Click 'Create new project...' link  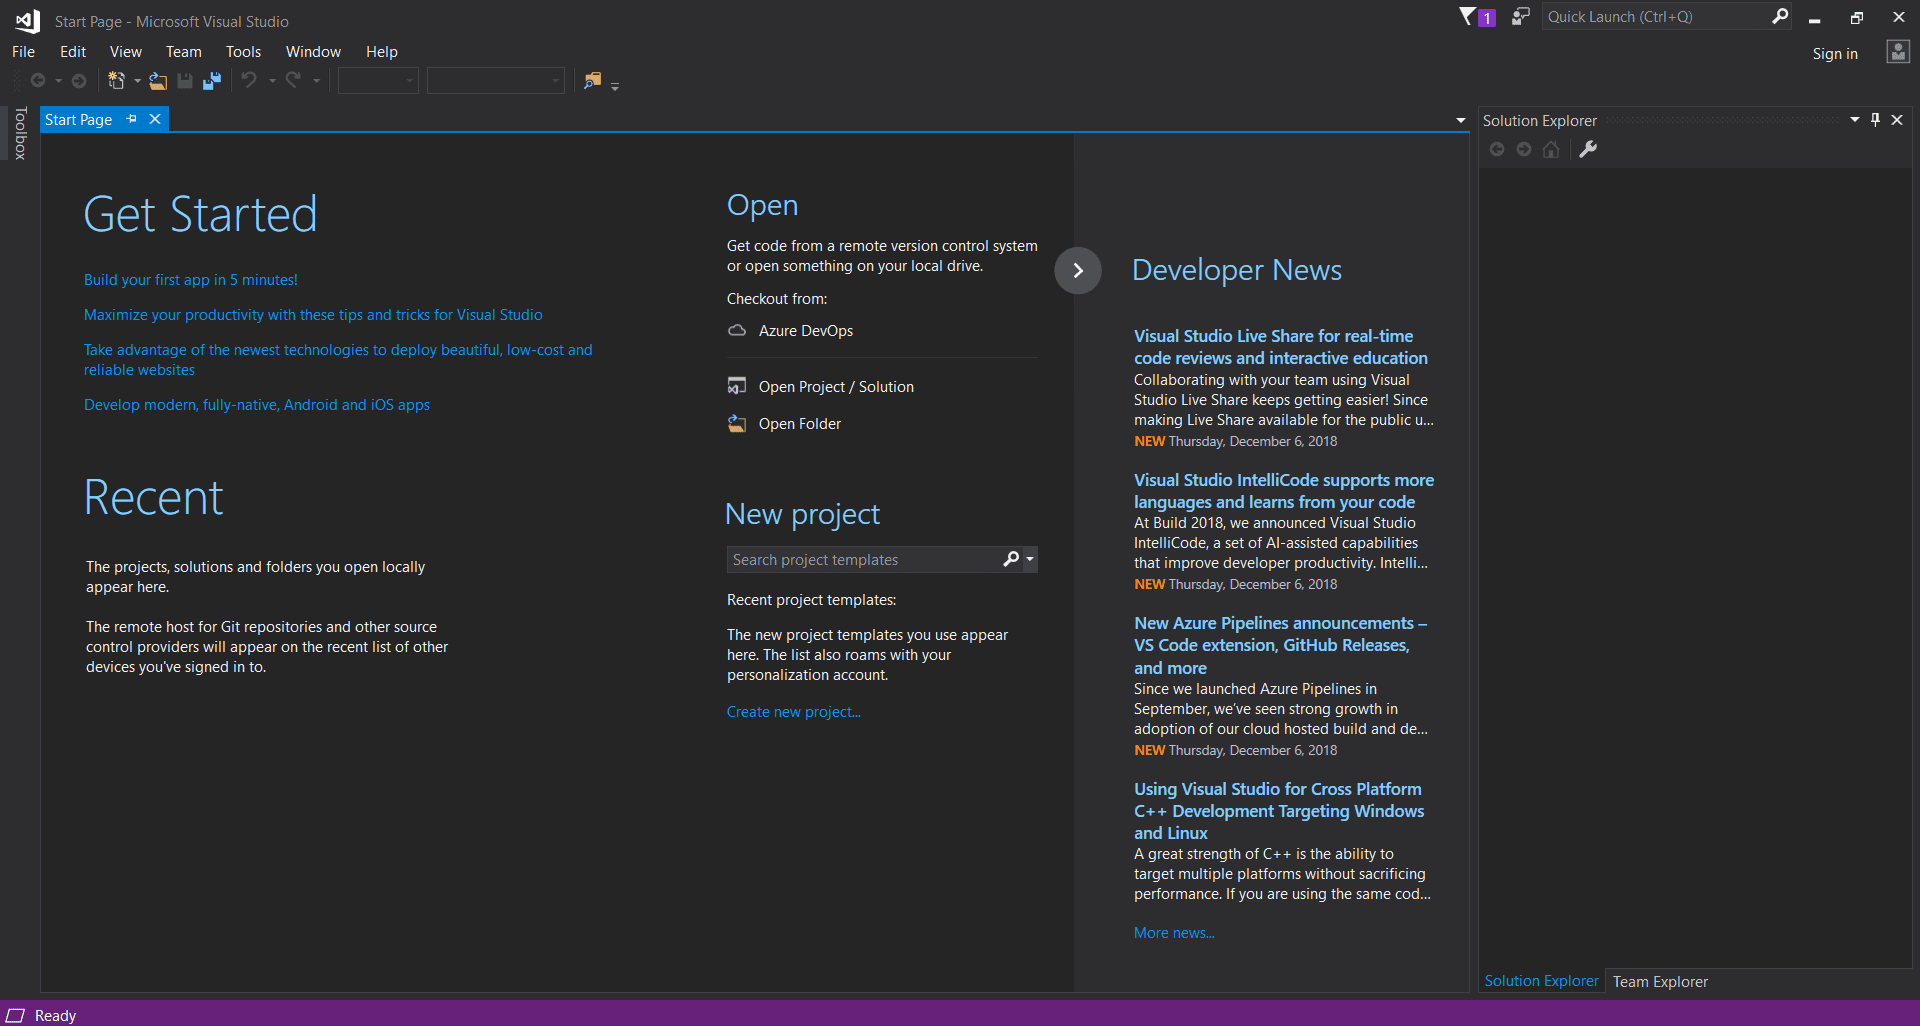(x=794, y=712)
